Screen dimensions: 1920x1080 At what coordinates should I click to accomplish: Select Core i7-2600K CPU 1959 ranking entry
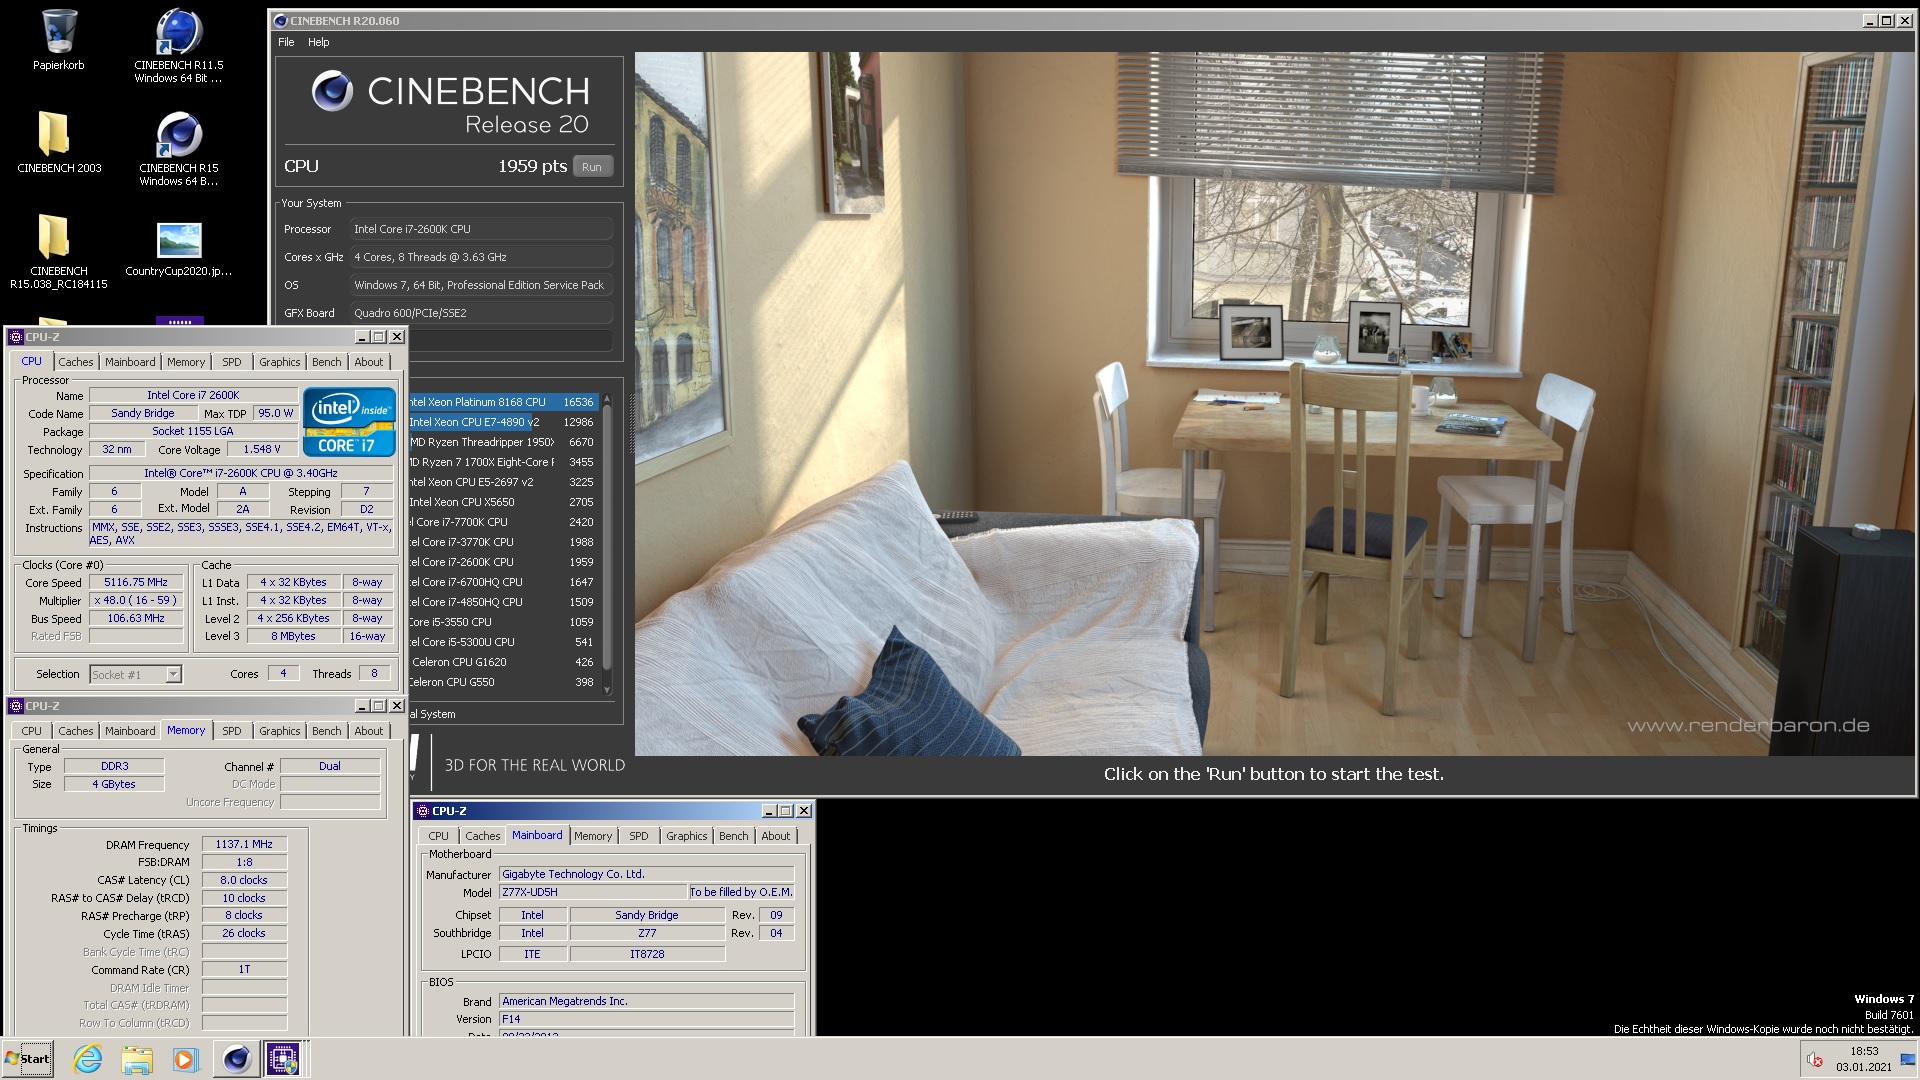(x=502, y=562)
